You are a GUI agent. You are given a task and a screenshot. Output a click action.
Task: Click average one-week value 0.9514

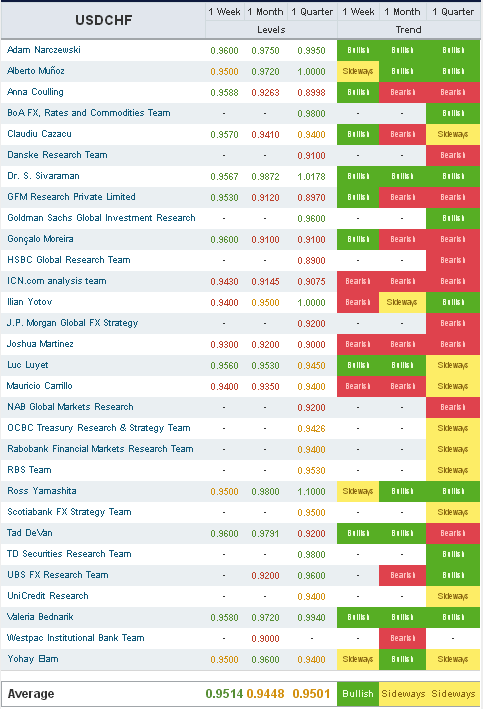click(224, 694)
